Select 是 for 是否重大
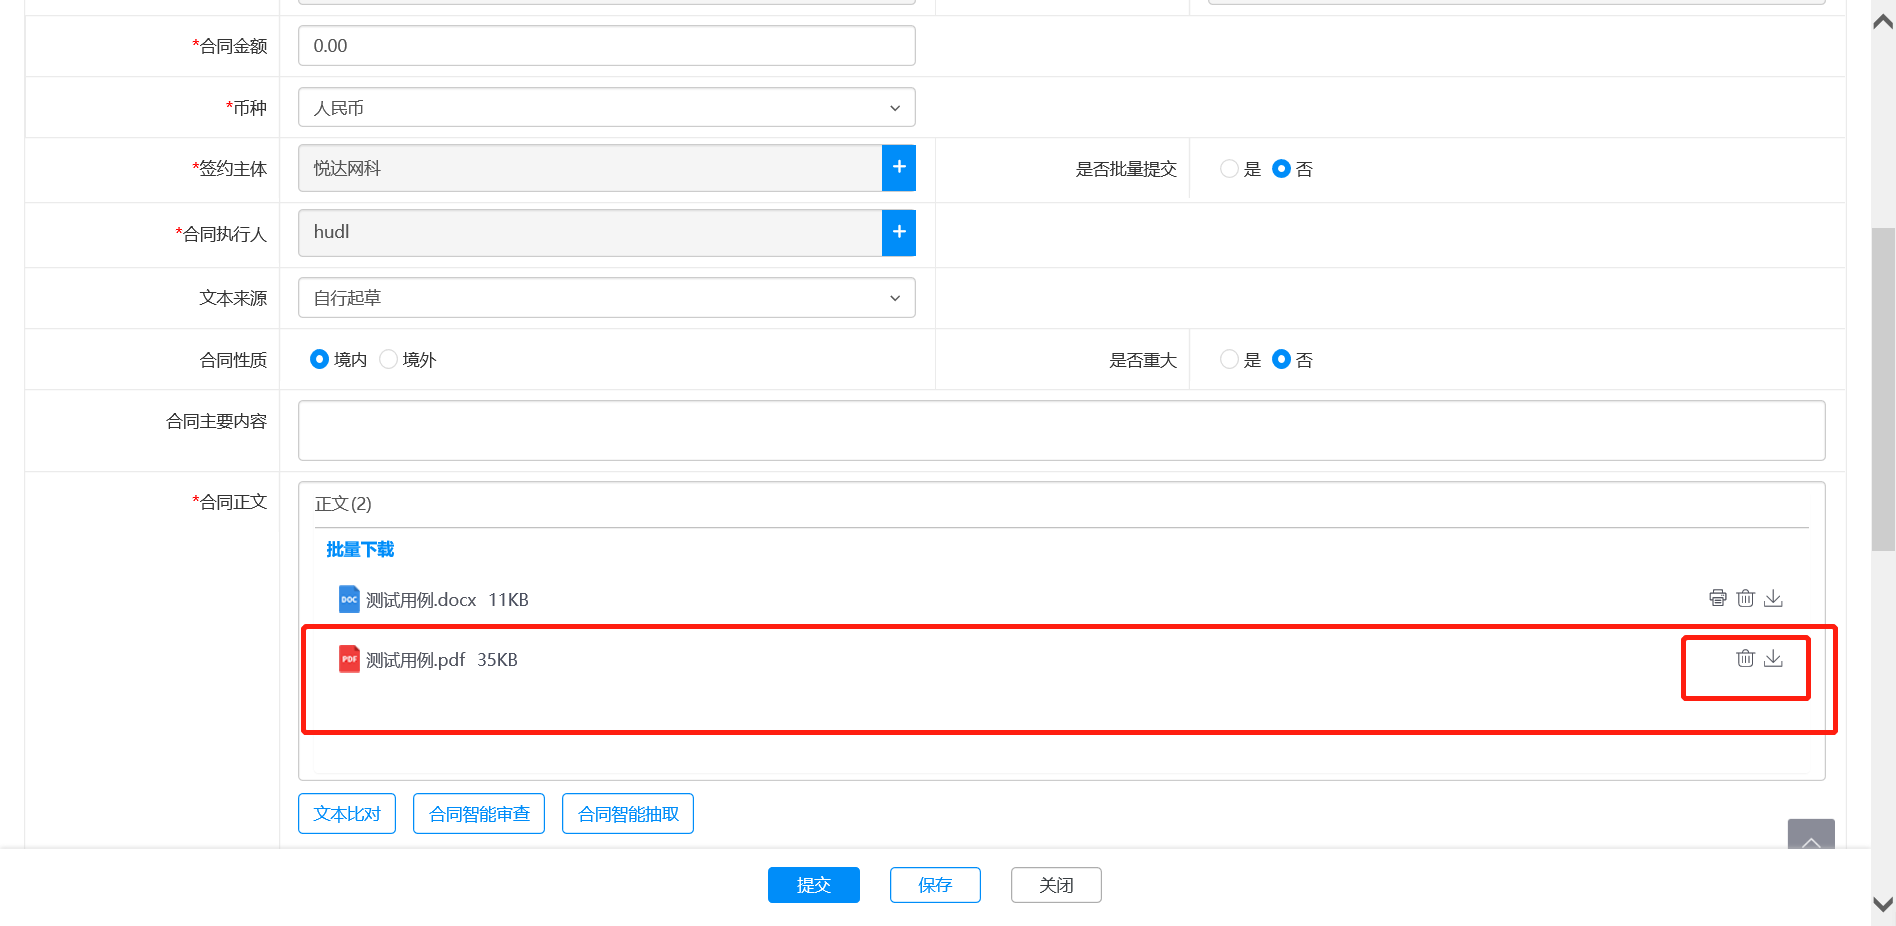1896x926 pixels. pyautogui.click(x=1229, y=360)
